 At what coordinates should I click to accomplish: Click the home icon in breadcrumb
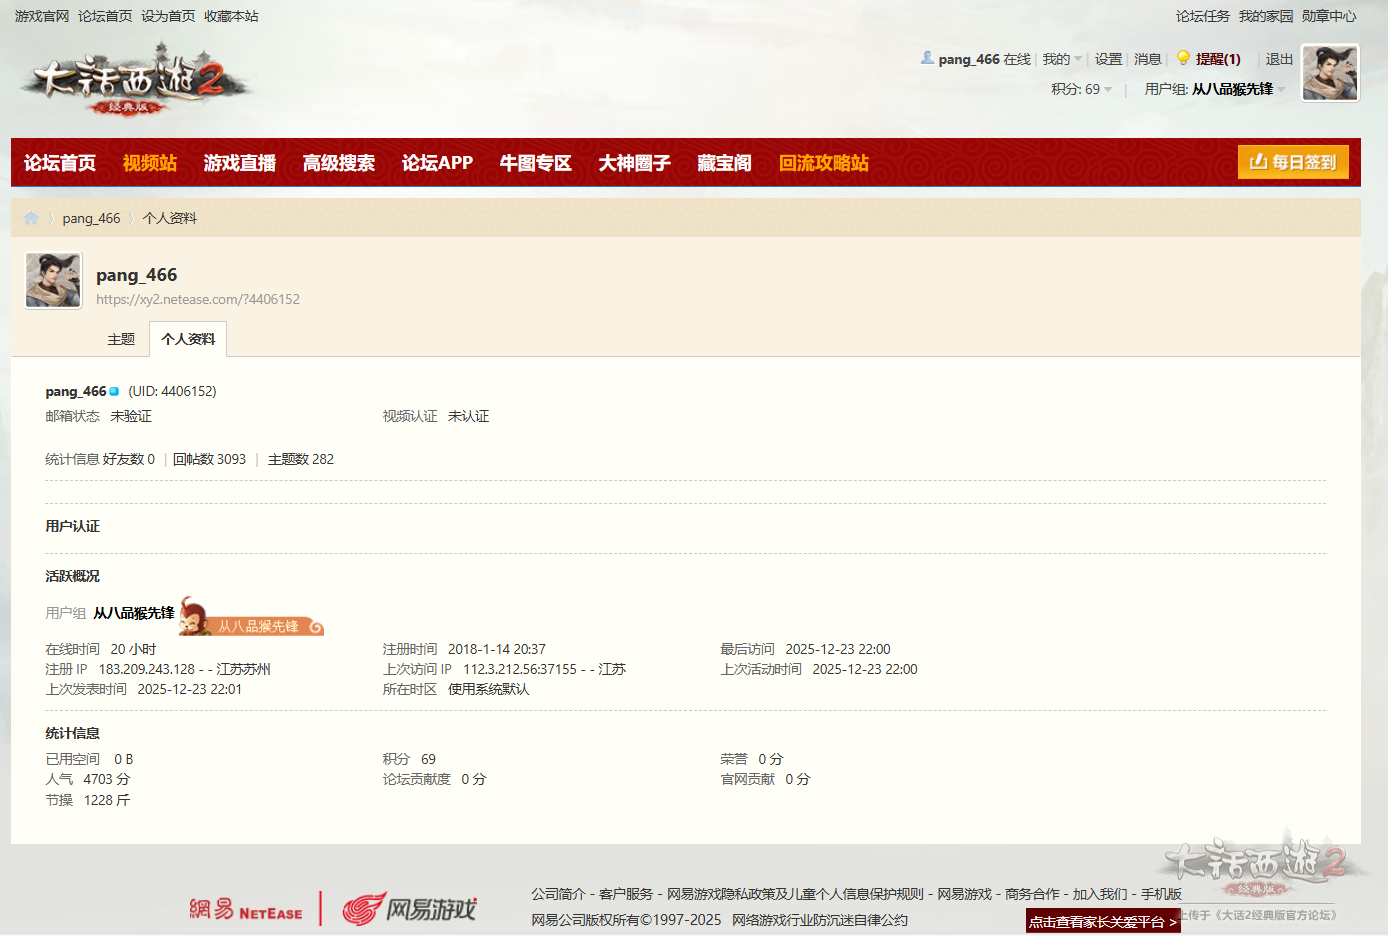coord(31,218)
